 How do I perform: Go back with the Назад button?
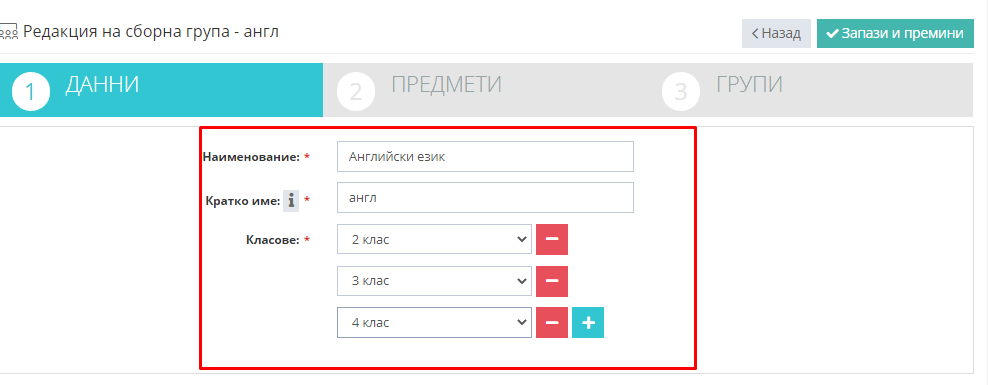pyautogui.click(x=776, y=33)
